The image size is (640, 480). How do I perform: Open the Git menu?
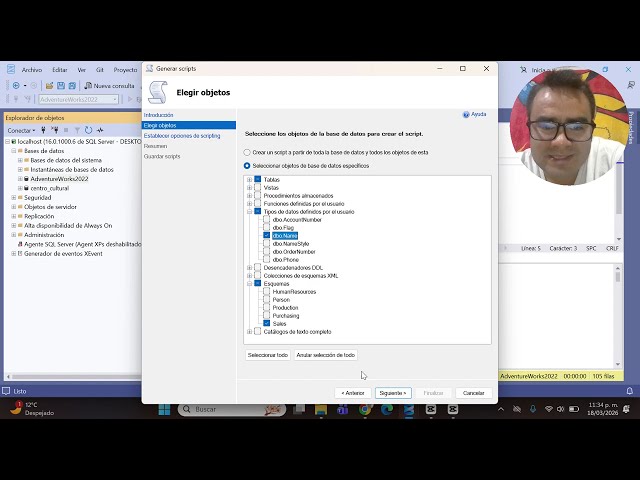[x=100, y=70]
